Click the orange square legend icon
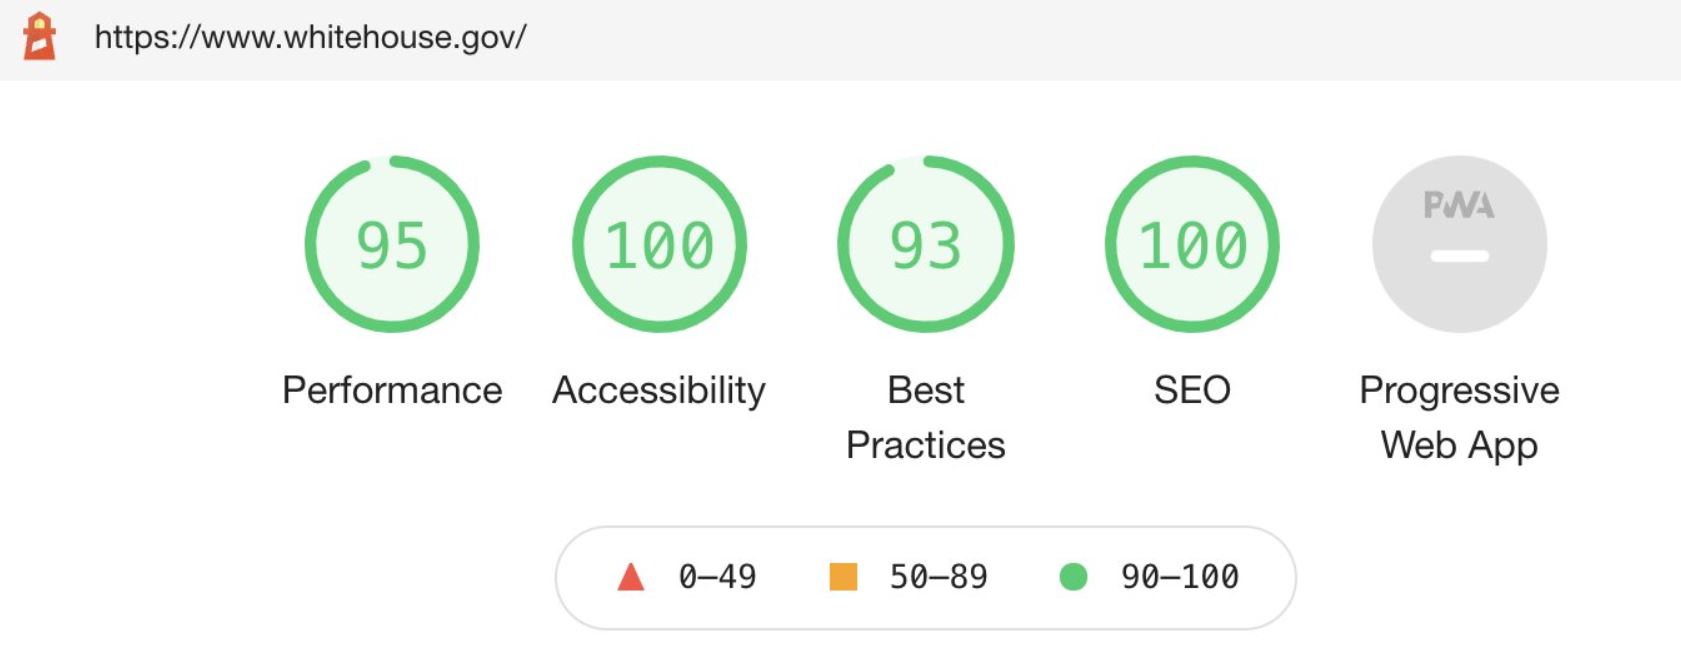 pos(843,577)
